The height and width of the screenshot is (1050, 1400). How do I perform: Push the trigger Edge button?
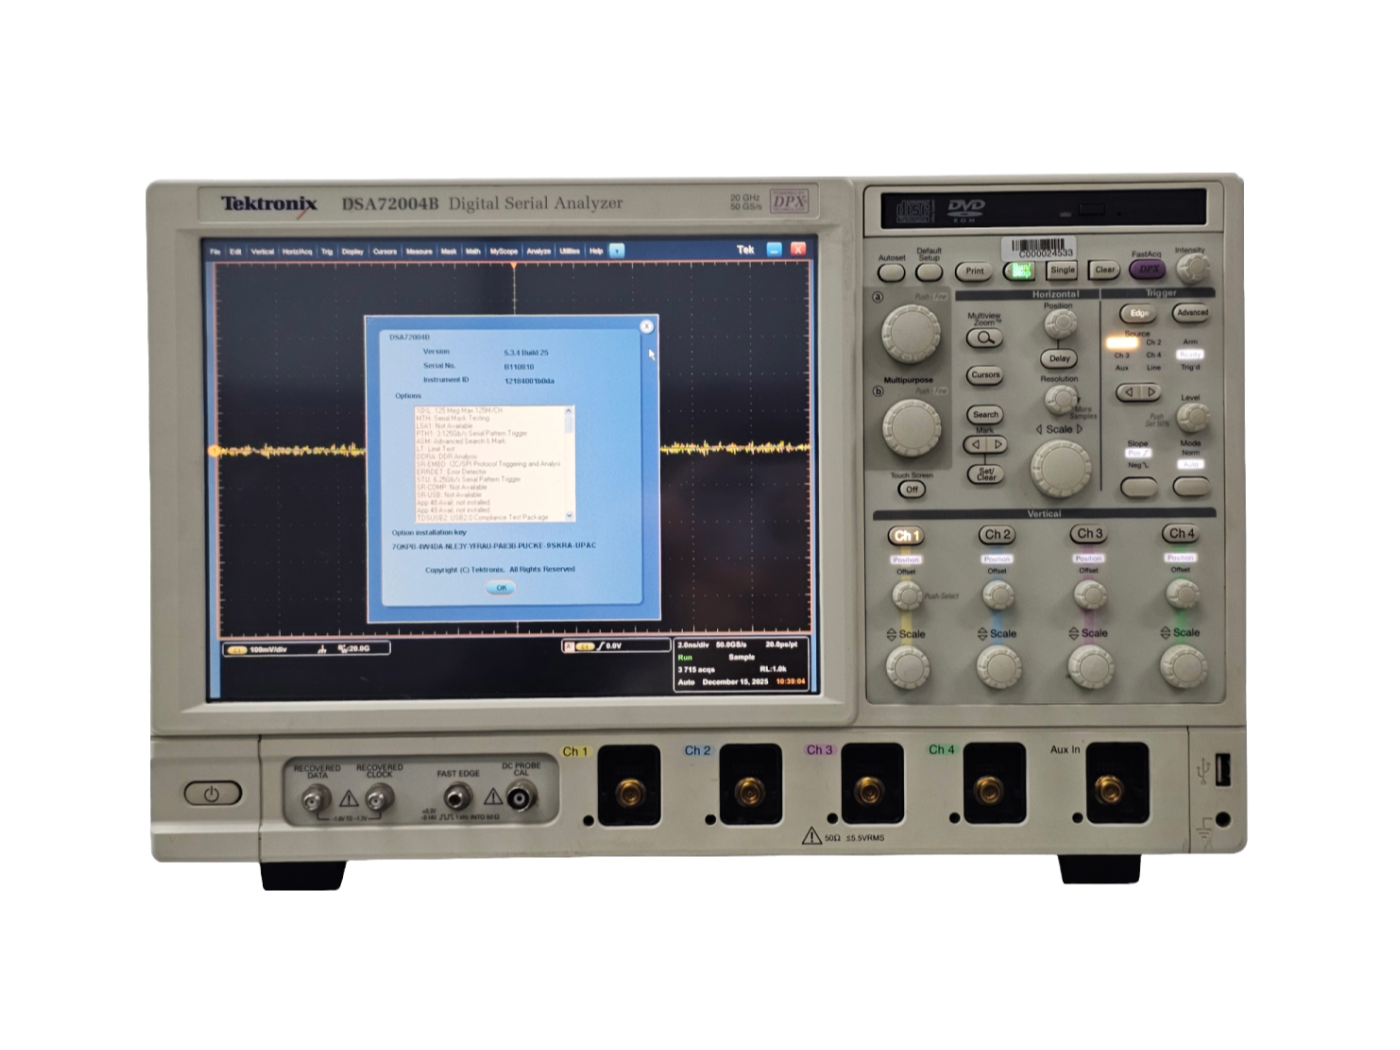(1138, 313)
